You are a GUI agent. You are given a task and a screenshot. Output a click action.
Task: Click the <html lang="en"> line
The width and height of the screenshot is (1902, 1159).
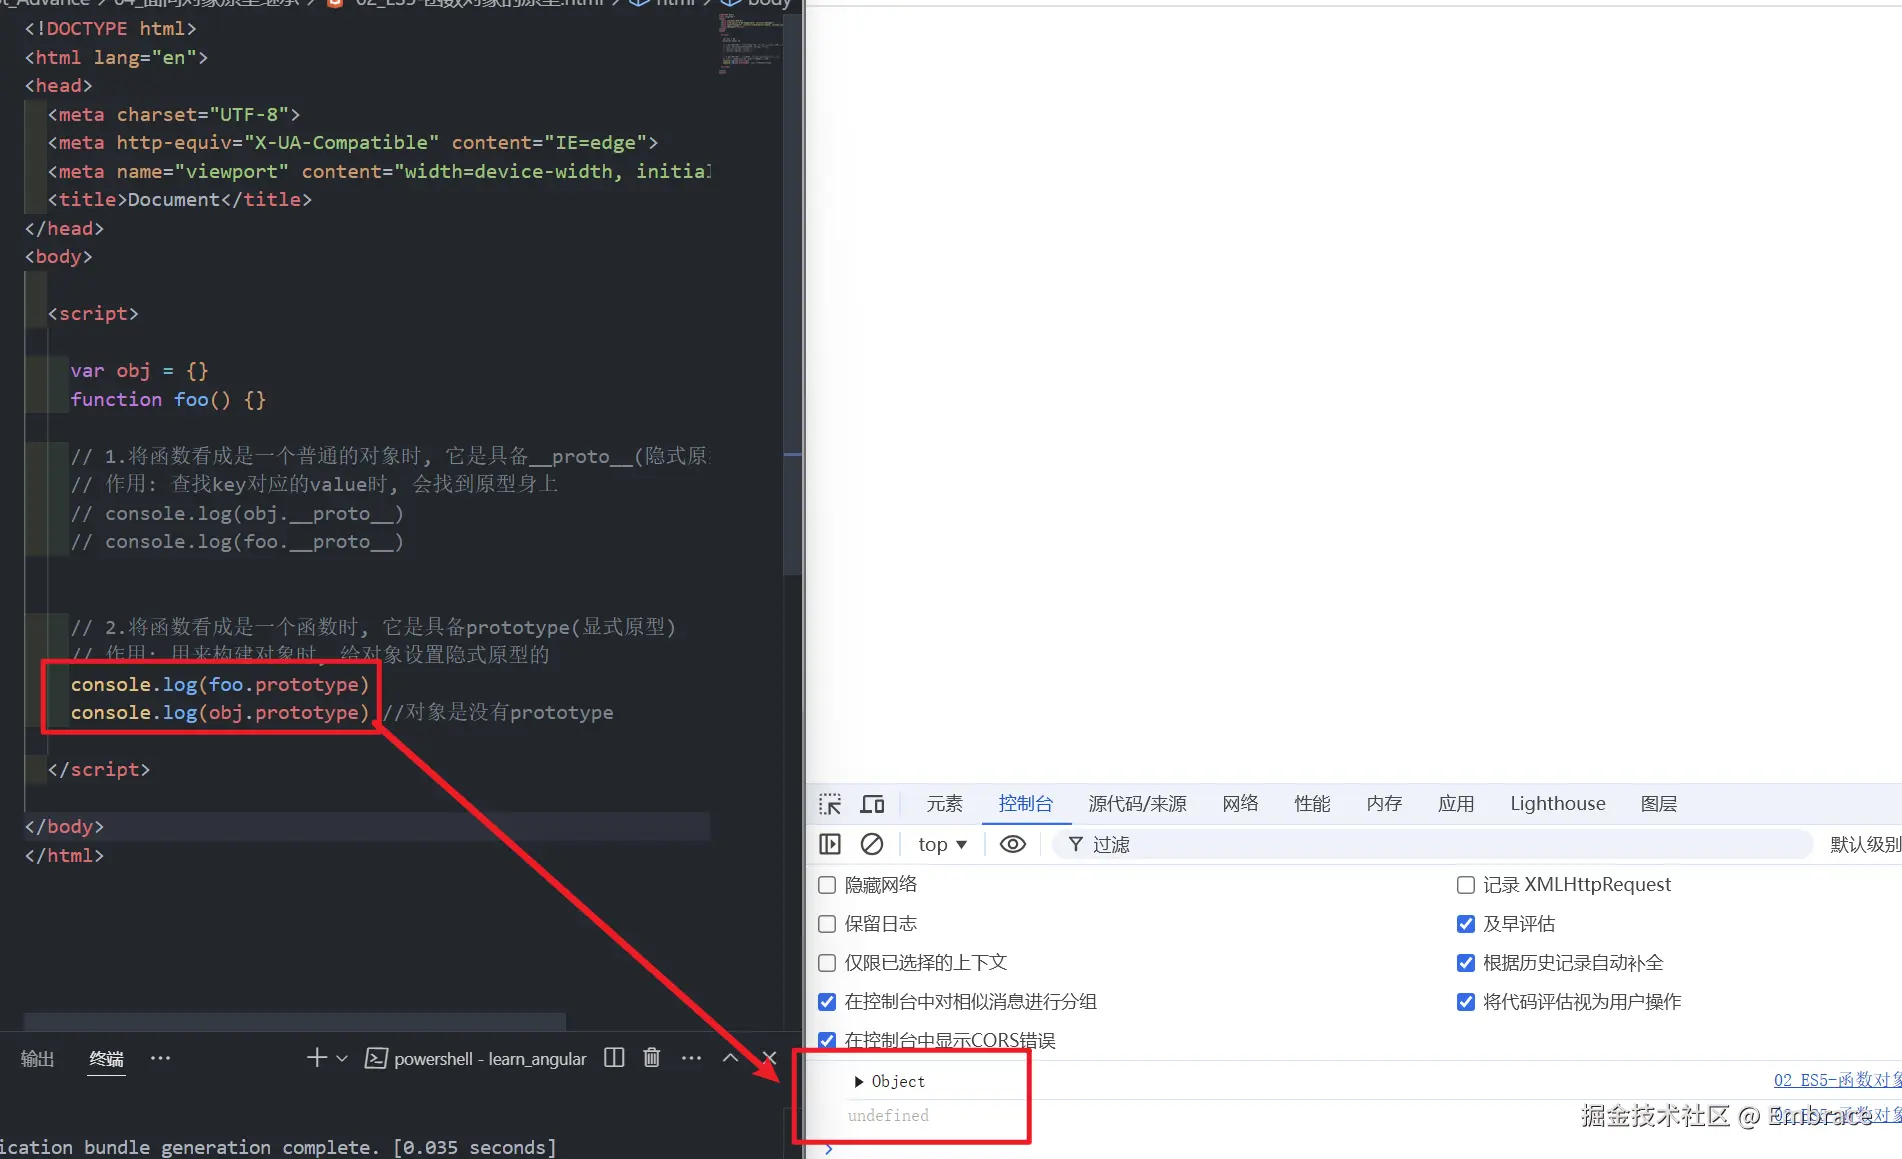coord(116,57)
